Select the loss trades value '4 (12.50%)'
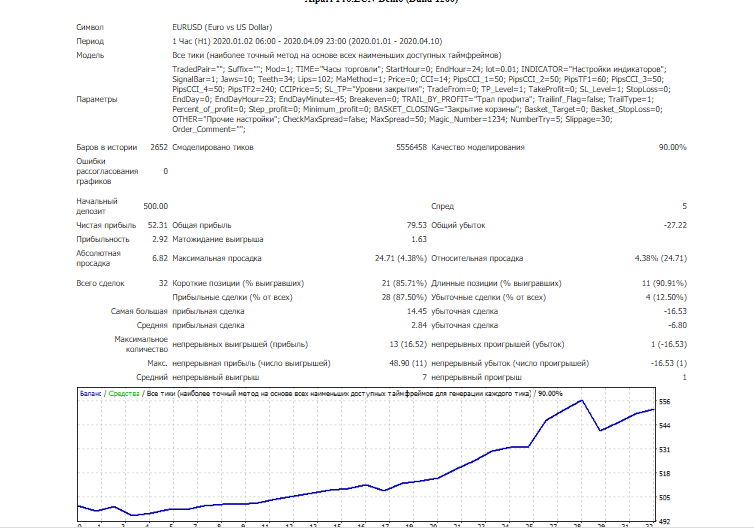754x530 pixels. 666,297
